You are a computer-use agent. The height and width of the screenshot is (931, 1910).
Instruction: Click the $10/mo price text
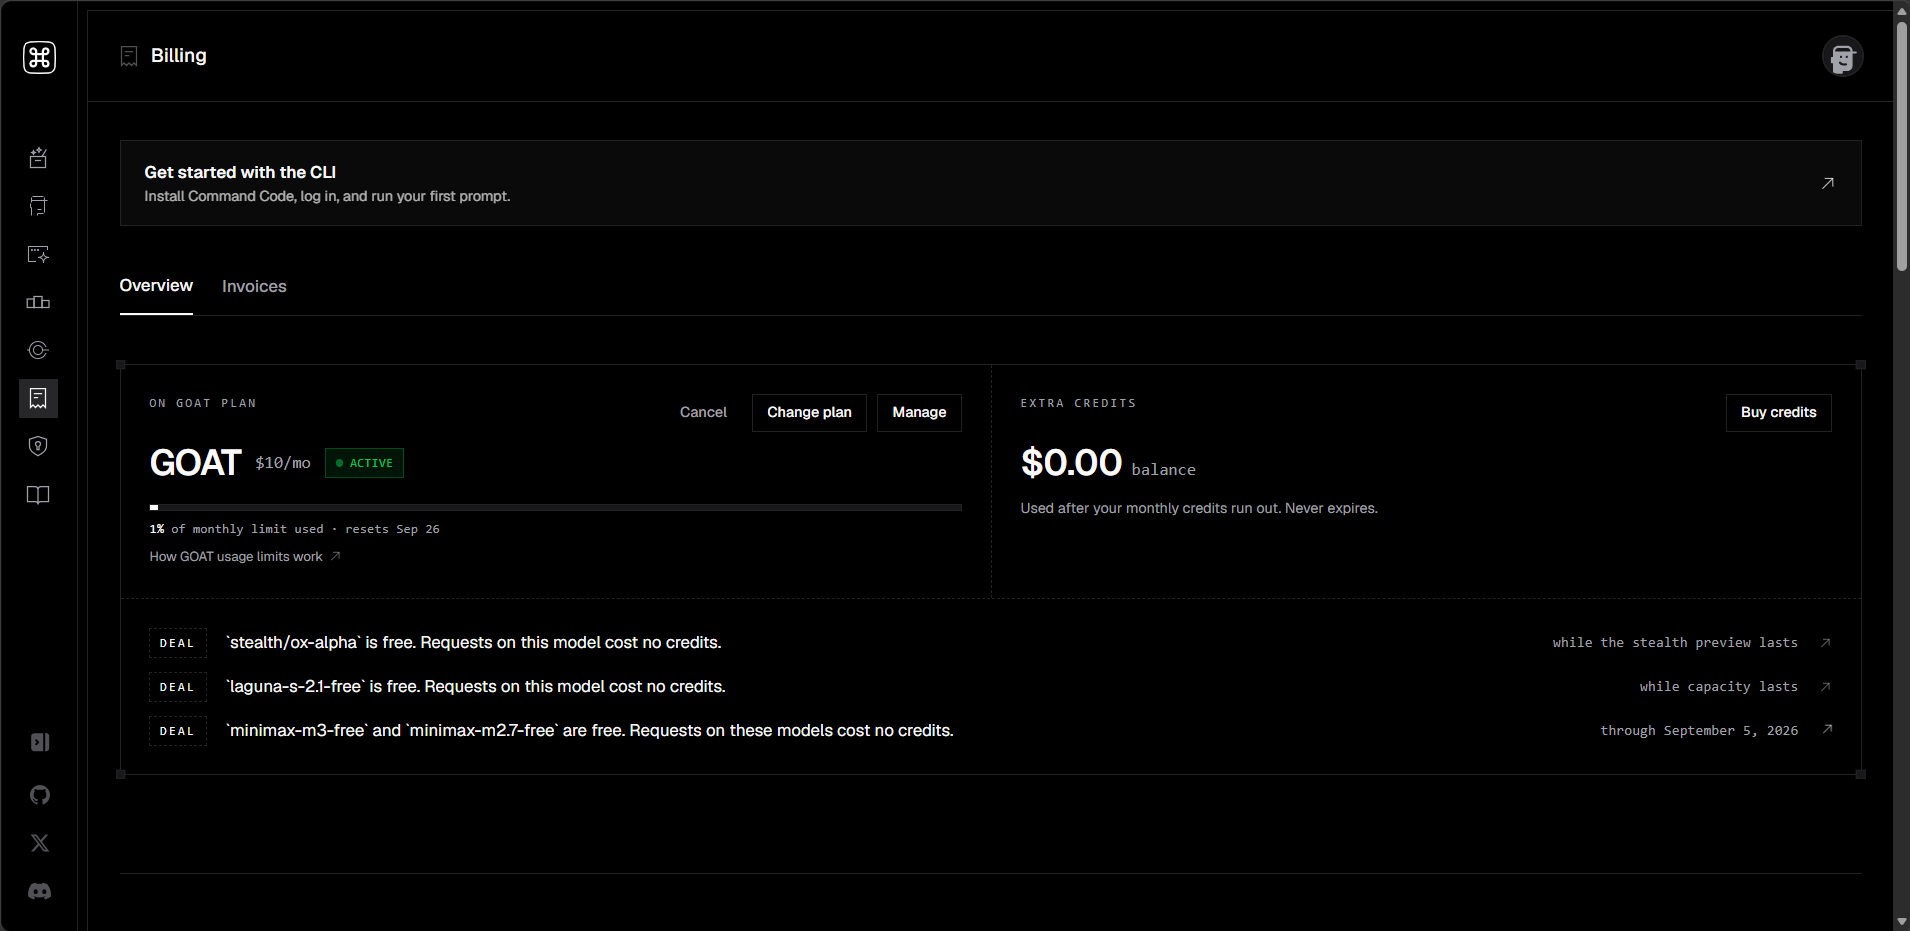(x=283, y=463)
